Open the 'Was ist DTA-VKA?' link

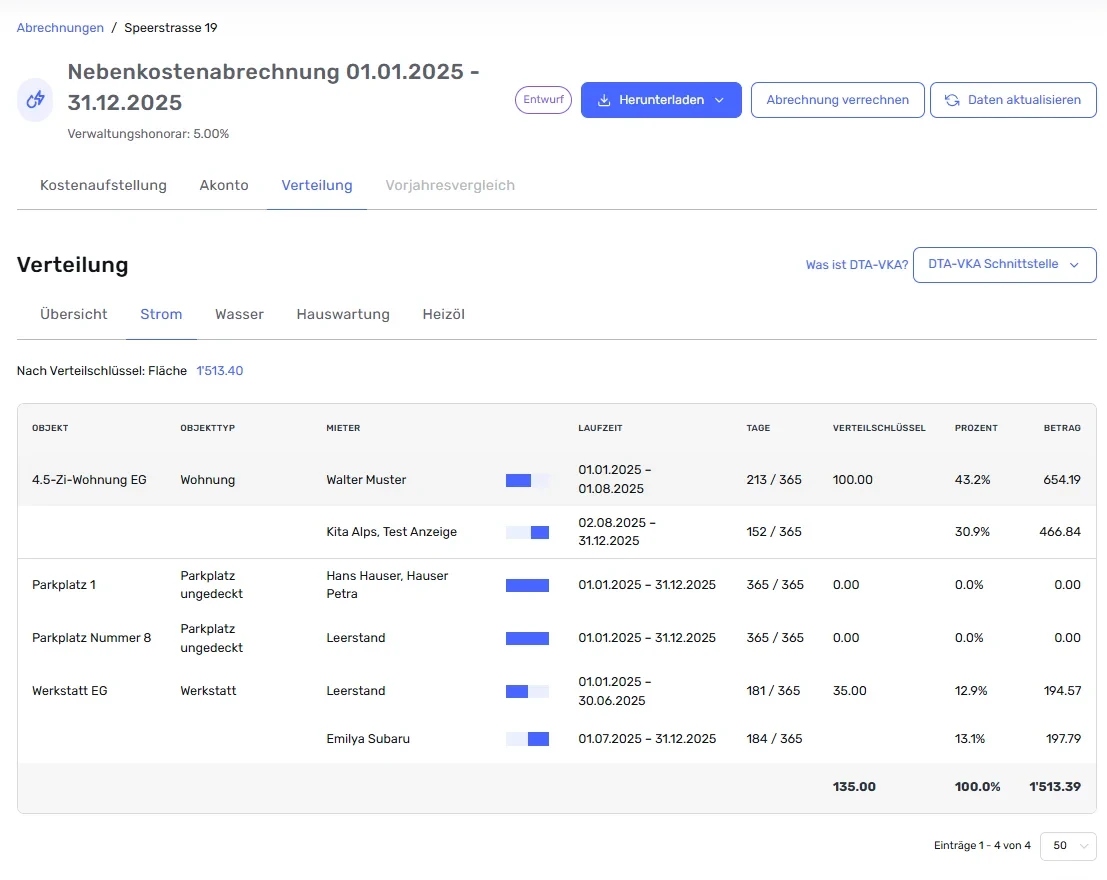(856, 265)
